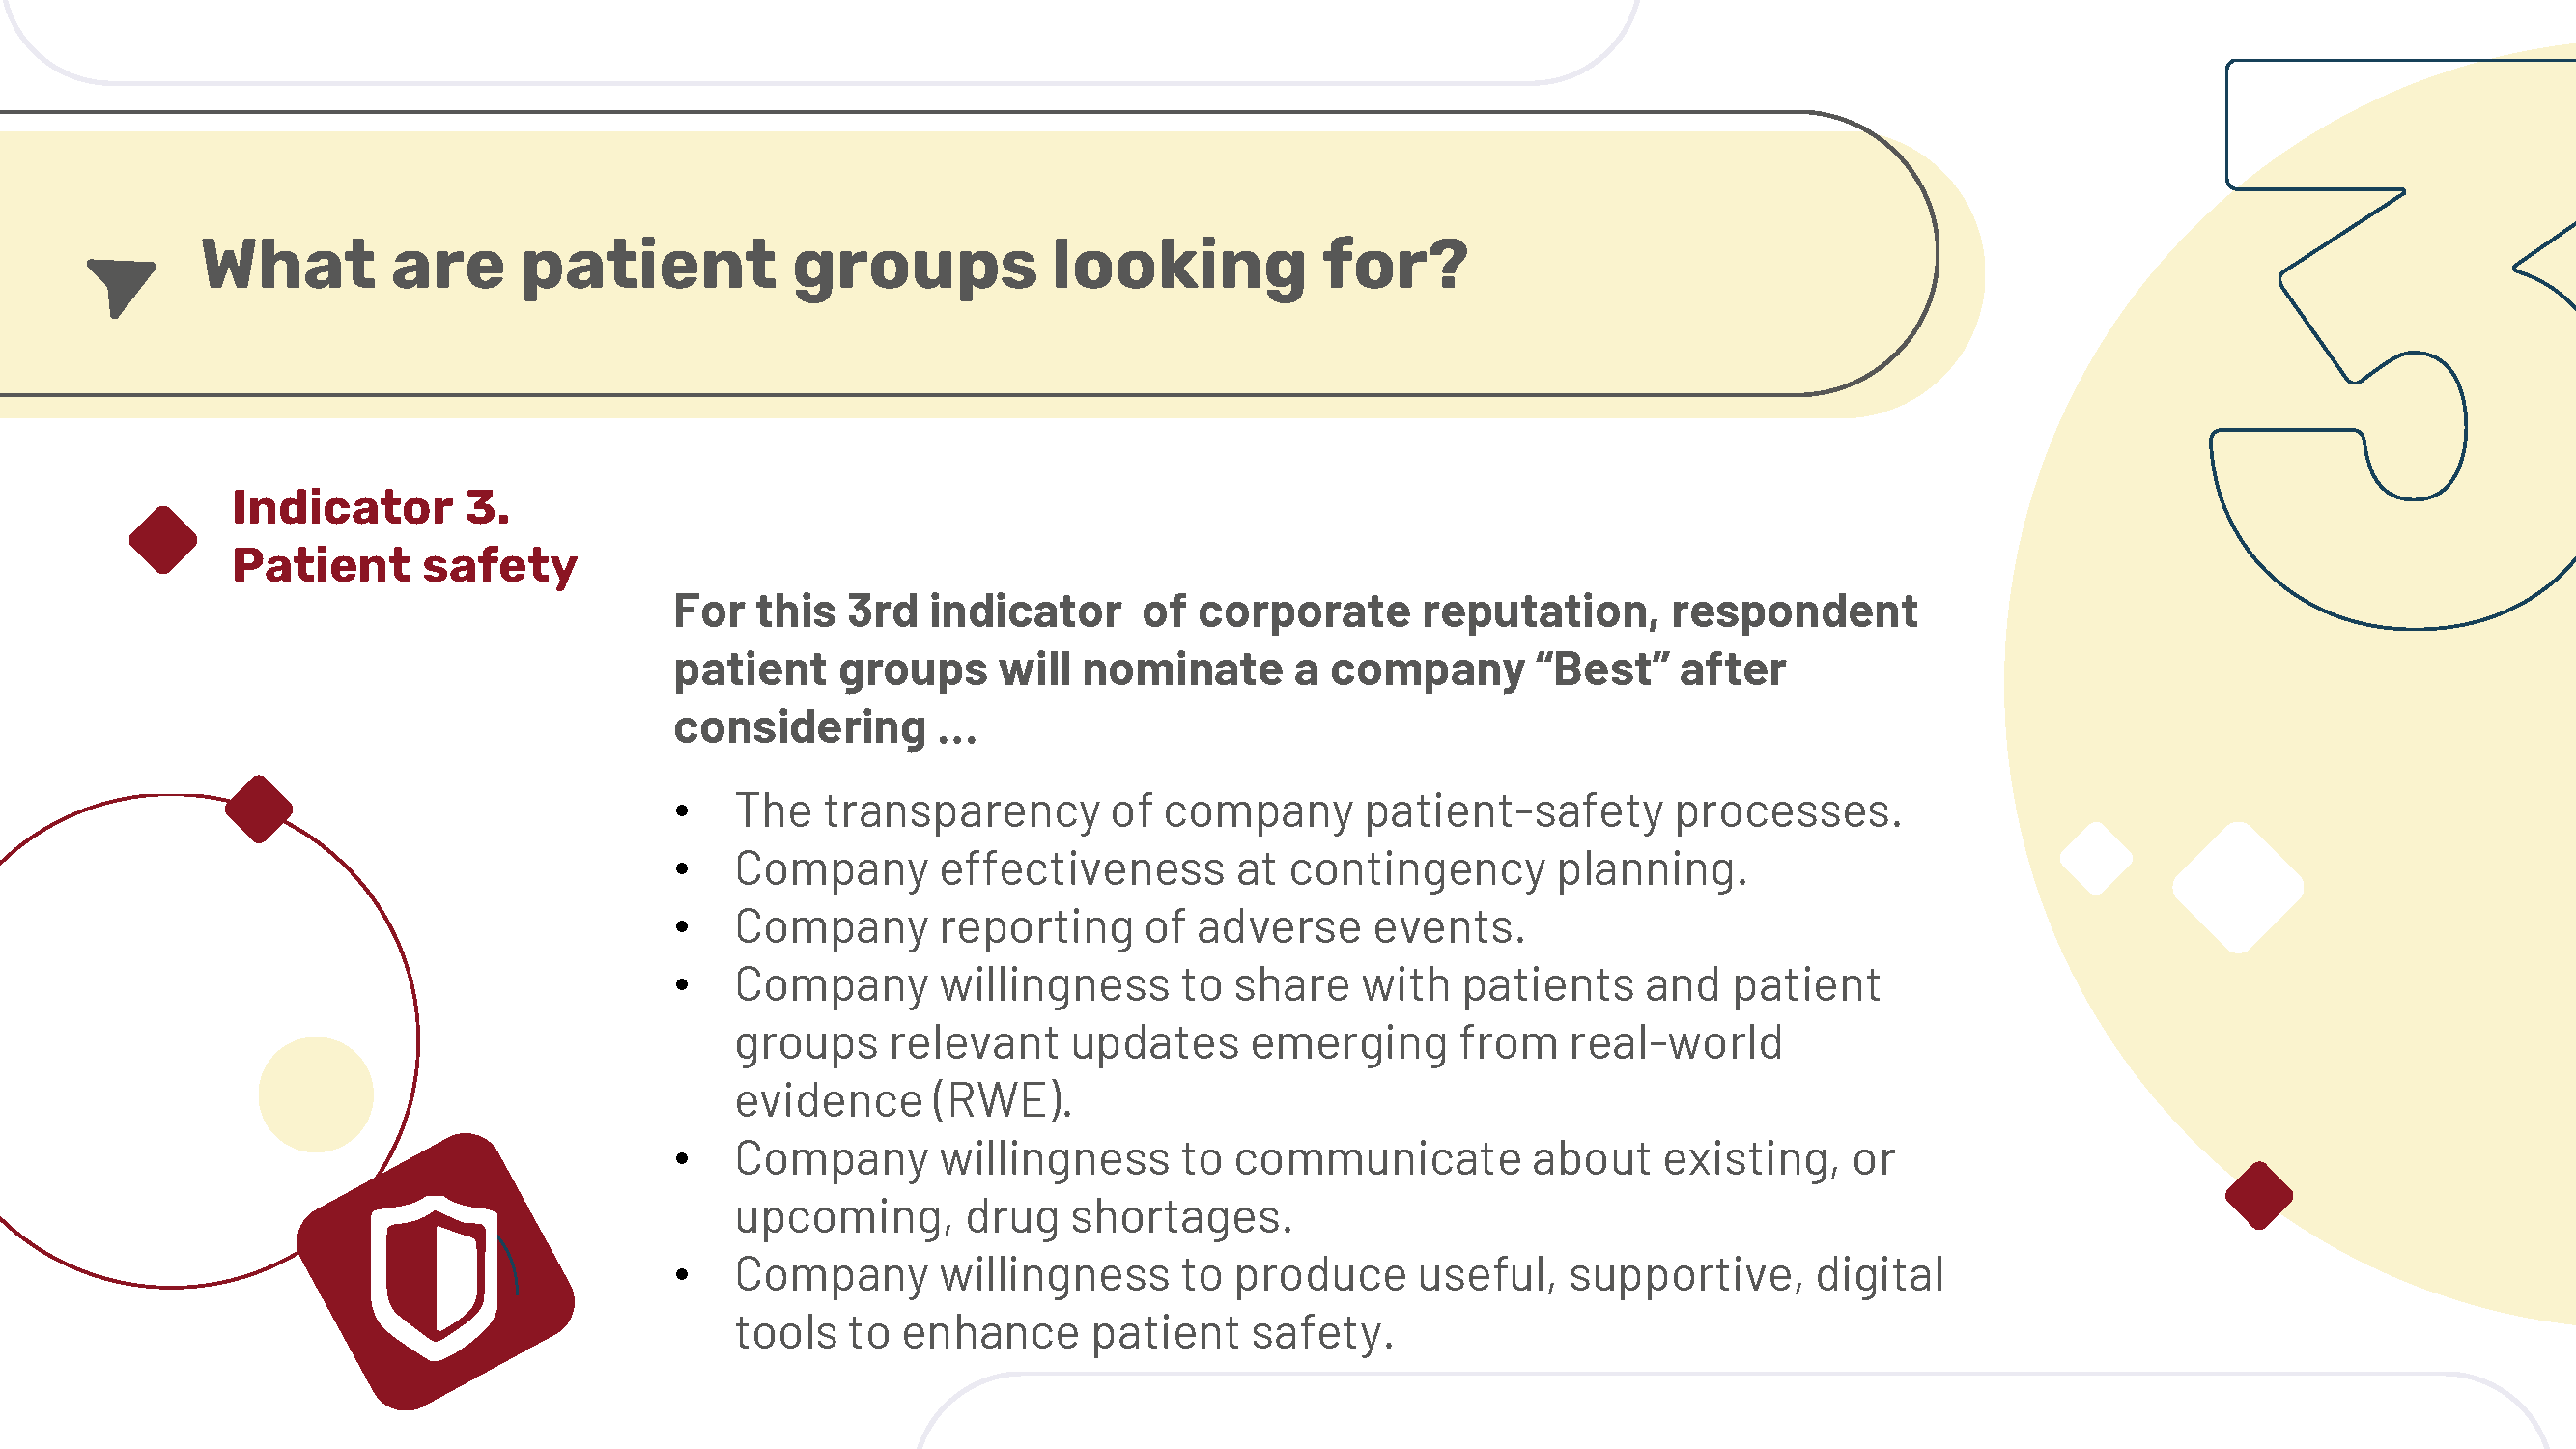Click the larger white diamond shape
This screenshot has width=2576, height=1449.
coord(2238,887)
